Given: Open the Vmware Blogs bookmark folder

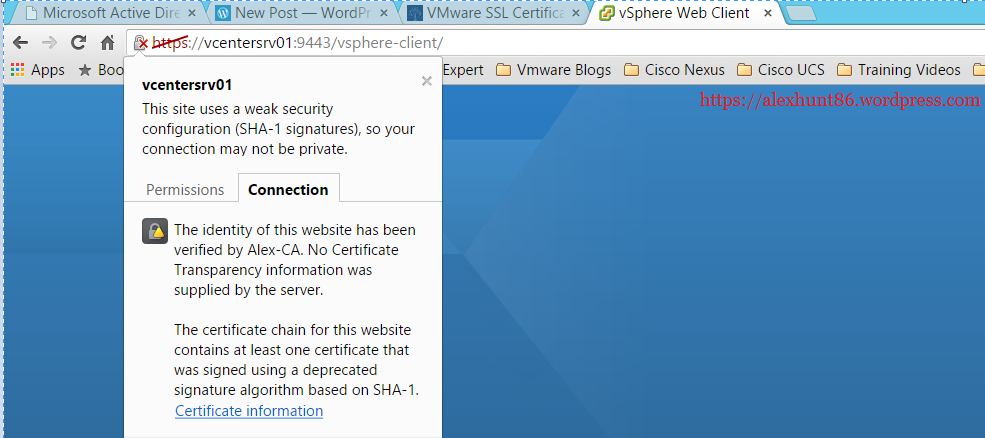Looking at the screenshot, I should [x=553, y=70].
